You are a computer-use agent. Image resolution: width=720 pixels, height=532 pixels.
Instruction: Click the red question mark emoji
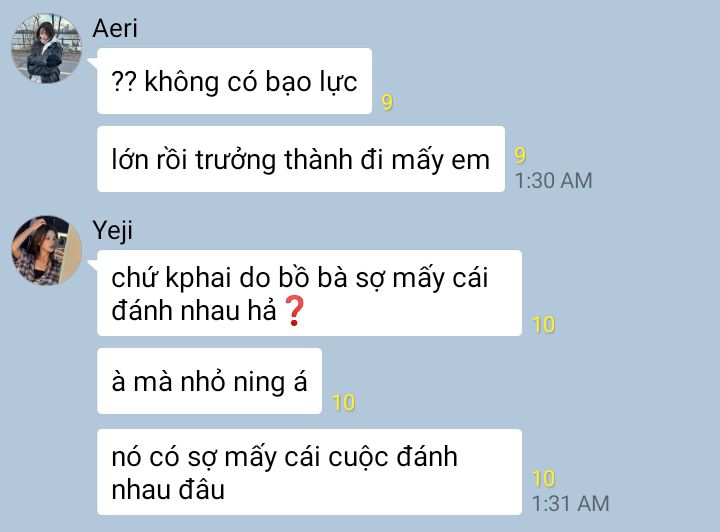(294, 311)
